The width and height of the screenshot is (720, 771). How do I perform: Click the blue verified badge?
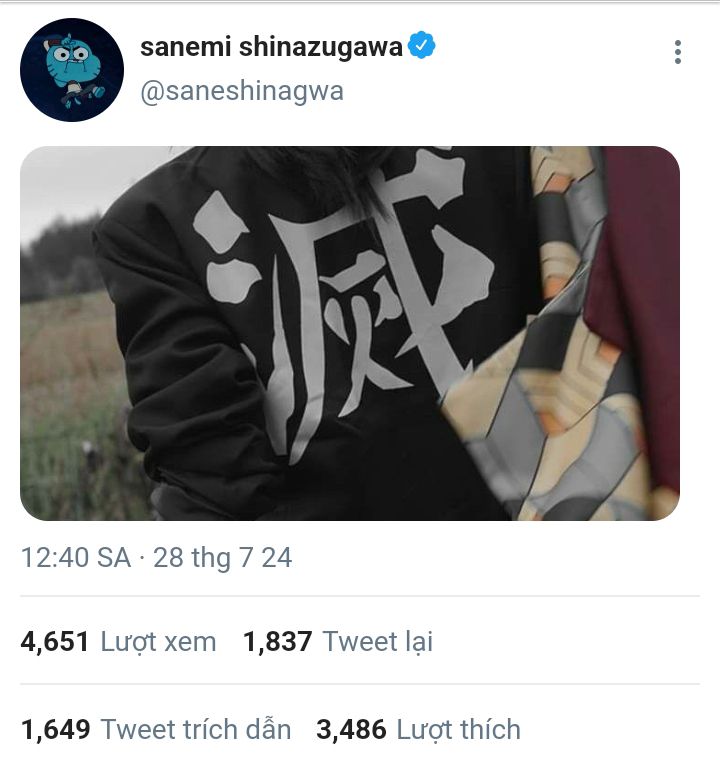[422, 46]
